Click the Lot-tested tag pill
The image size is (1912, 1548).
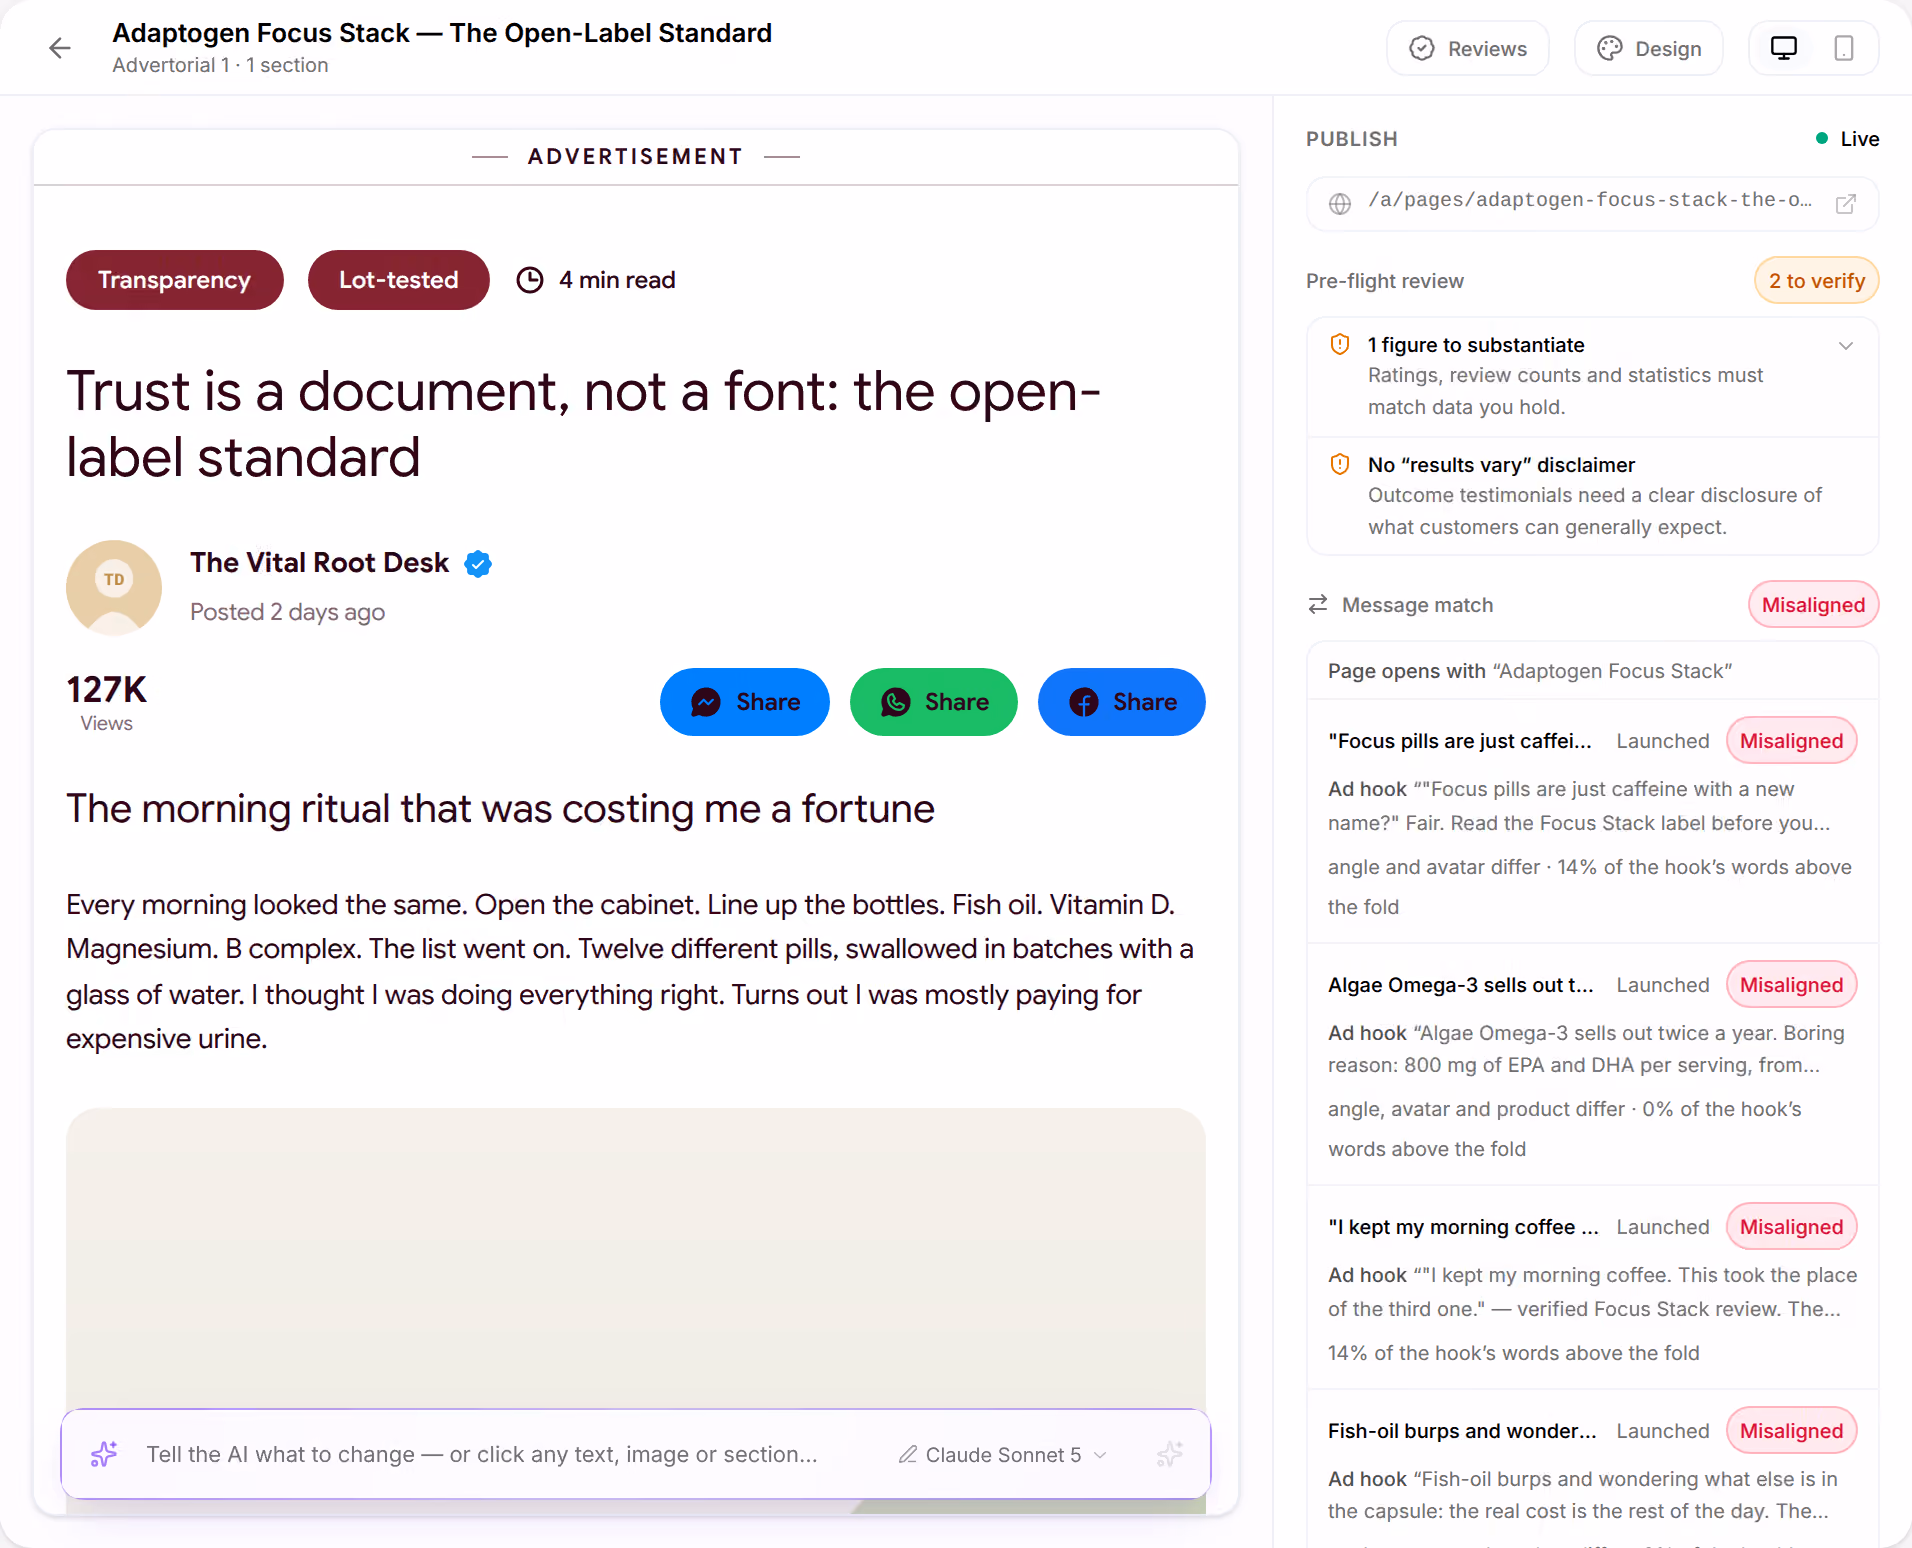tap(399, 280)
